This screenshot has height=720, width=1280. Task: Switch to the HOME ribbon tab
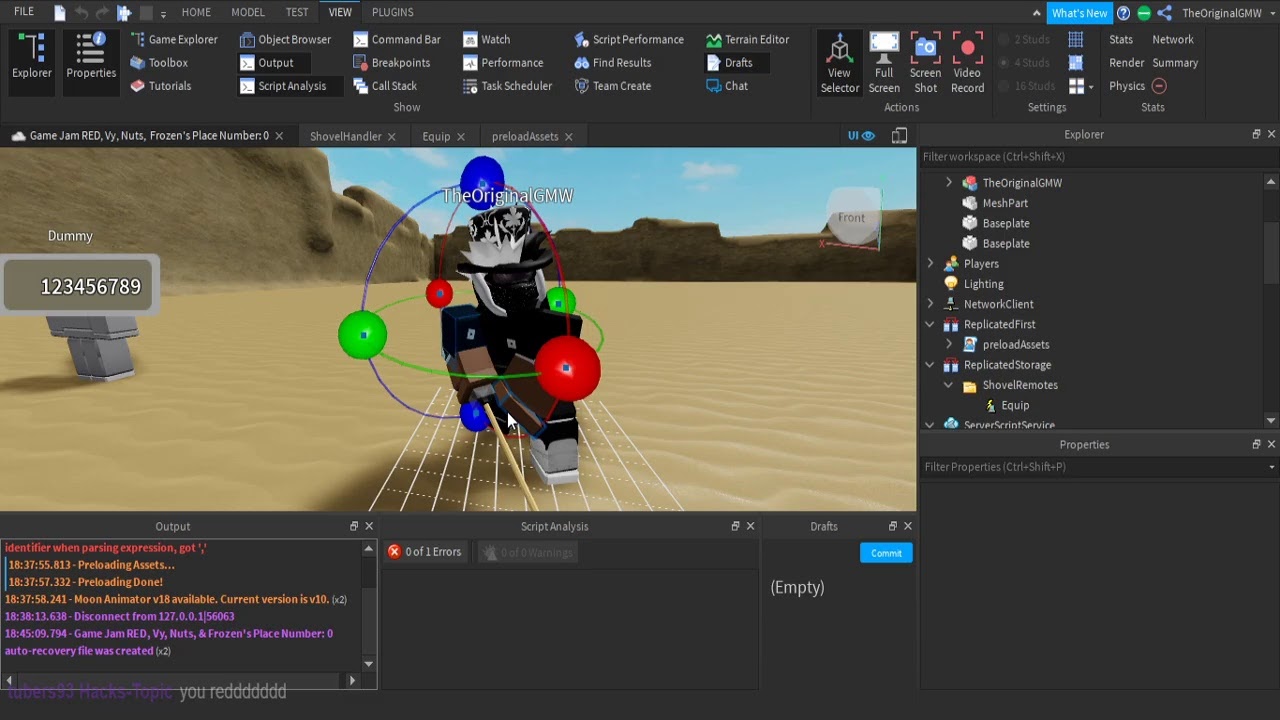[x=196, y=12]
